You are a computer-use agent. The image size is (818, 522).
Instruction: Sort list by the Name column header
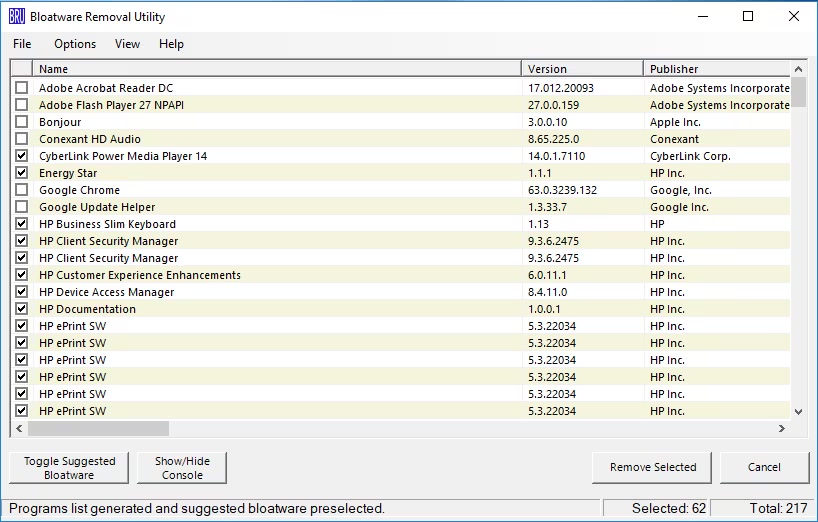click(277, 69)
